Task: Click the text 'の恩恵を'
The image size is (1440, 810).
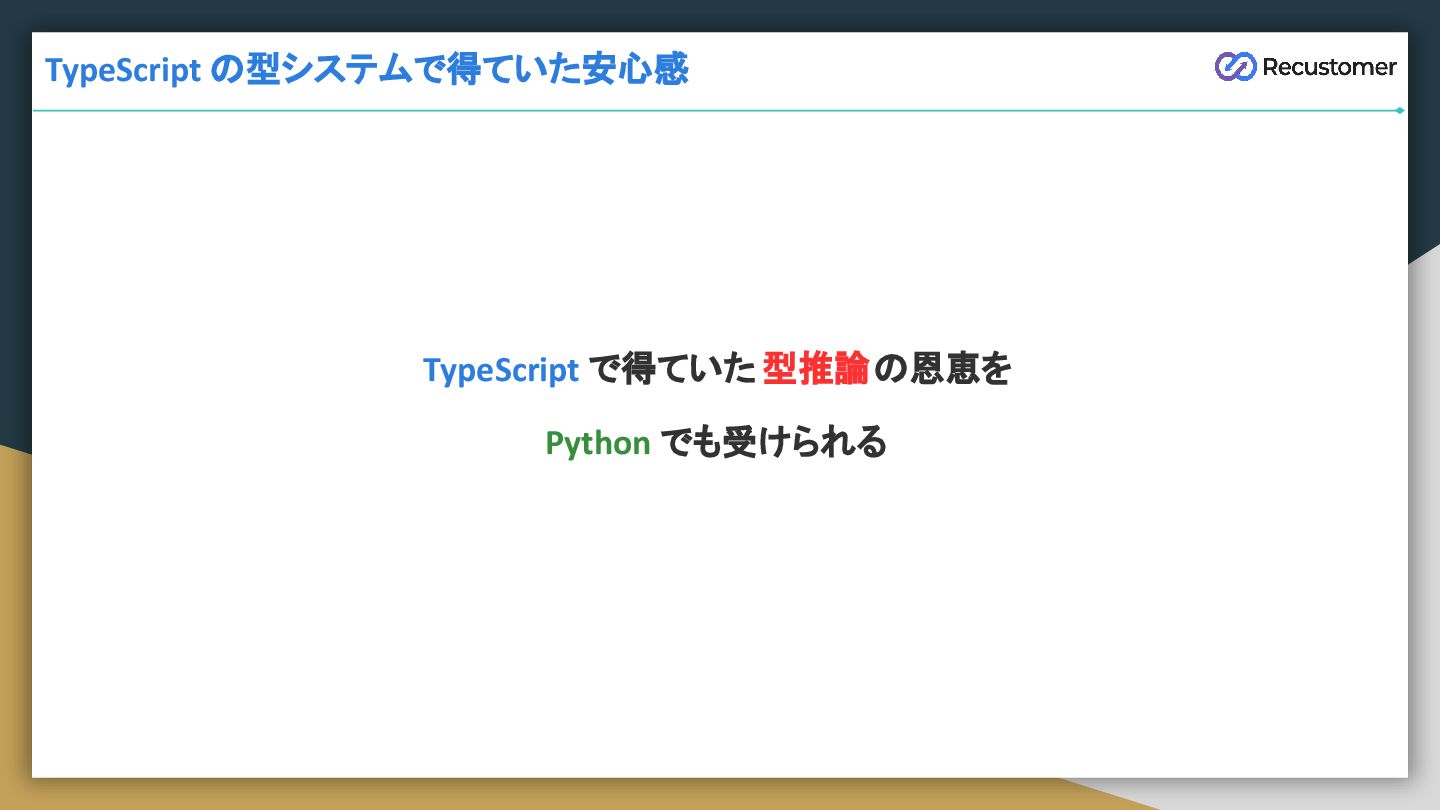Action: tap(945, 369)
